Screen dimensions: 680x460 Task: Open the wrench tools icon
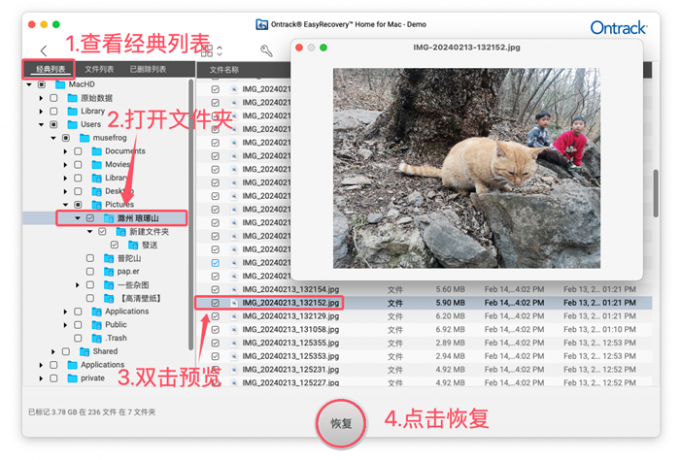click(266, 51)
